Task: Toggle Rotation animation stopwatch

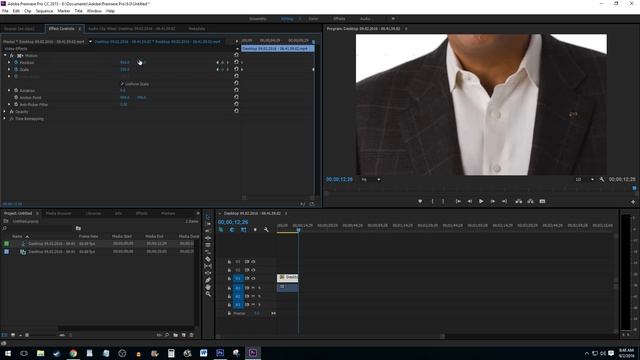Action: [x=16, y=90]
